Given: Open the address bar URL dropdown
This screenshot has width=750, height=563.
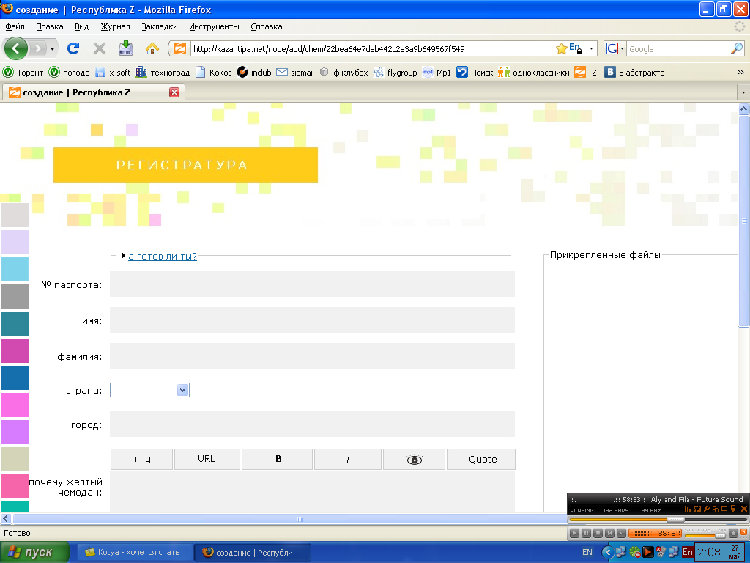Looking at the screenshot, I should pyautogui.click(x=592, y=48).
